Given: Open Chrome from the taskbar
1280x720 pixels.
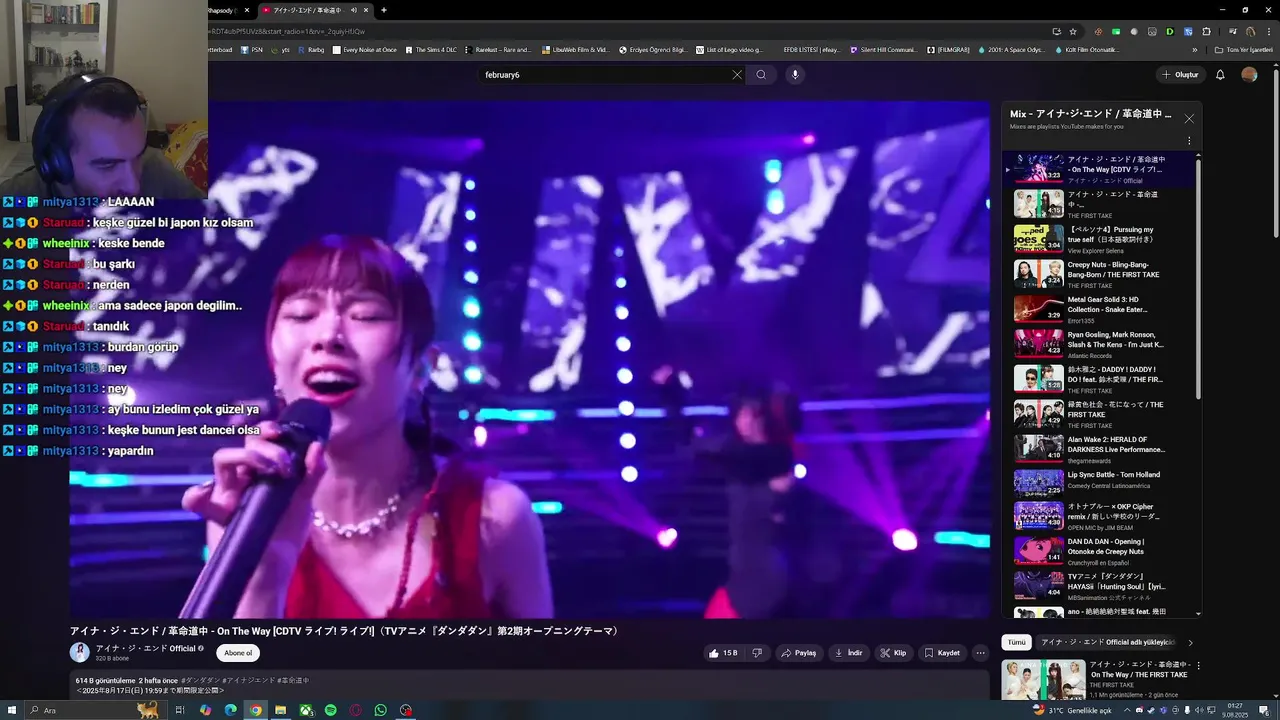Looking at the screenshot, I should pos(256,710).
